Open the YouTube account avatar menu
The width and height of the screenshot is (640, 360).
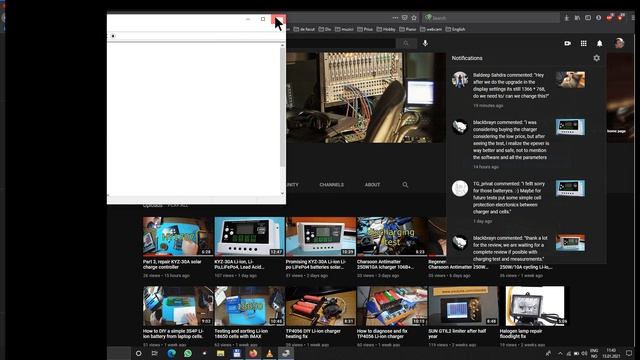pos(619,43)
